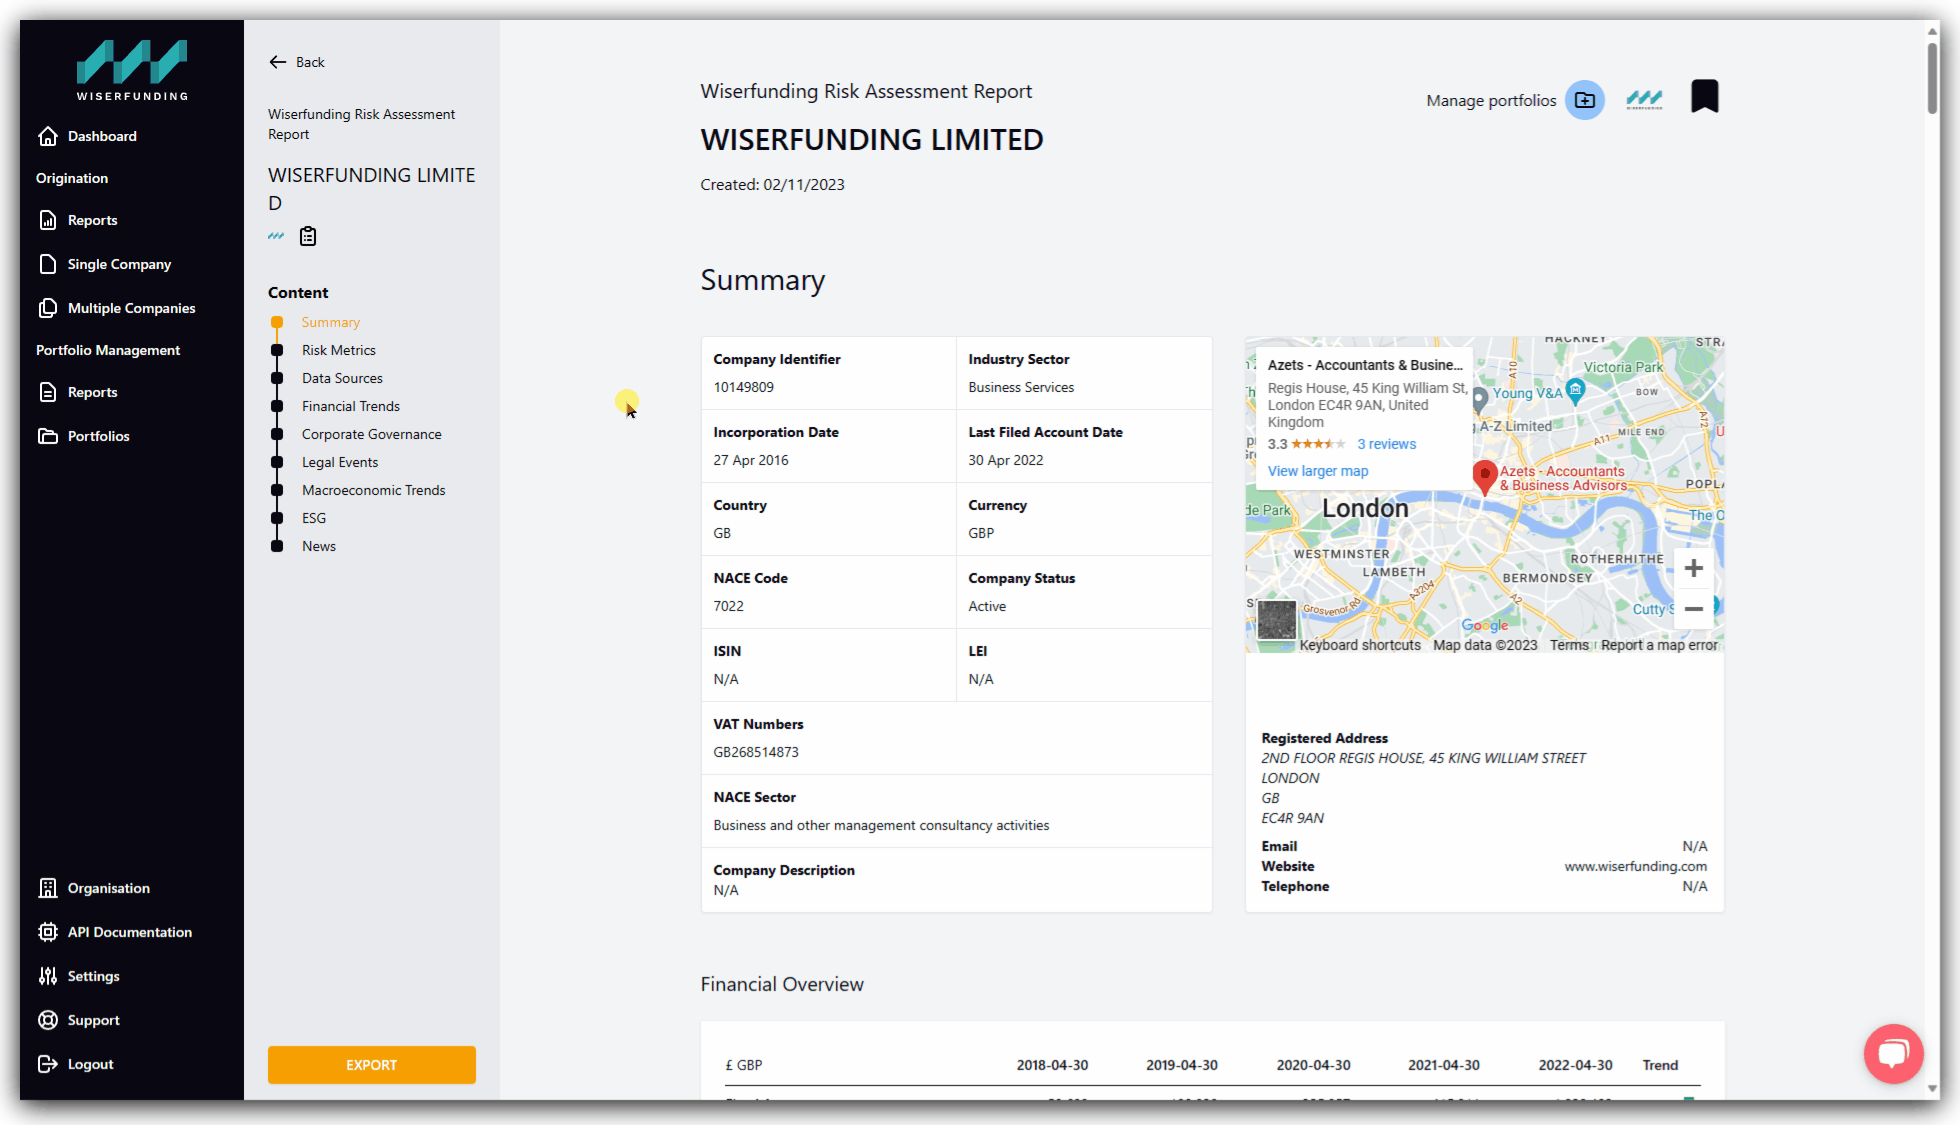Open the Manage portfolios folder icon
The width and height of the screenshot is (1960, 1125).
pyautogui.click(x=1584, y=100)
